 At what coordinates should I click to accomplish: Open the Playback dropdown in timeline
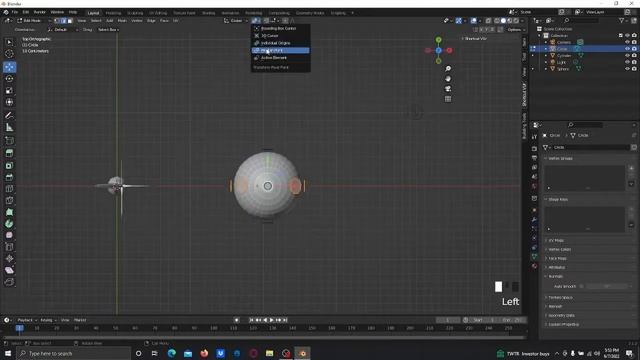click(27, 320)
